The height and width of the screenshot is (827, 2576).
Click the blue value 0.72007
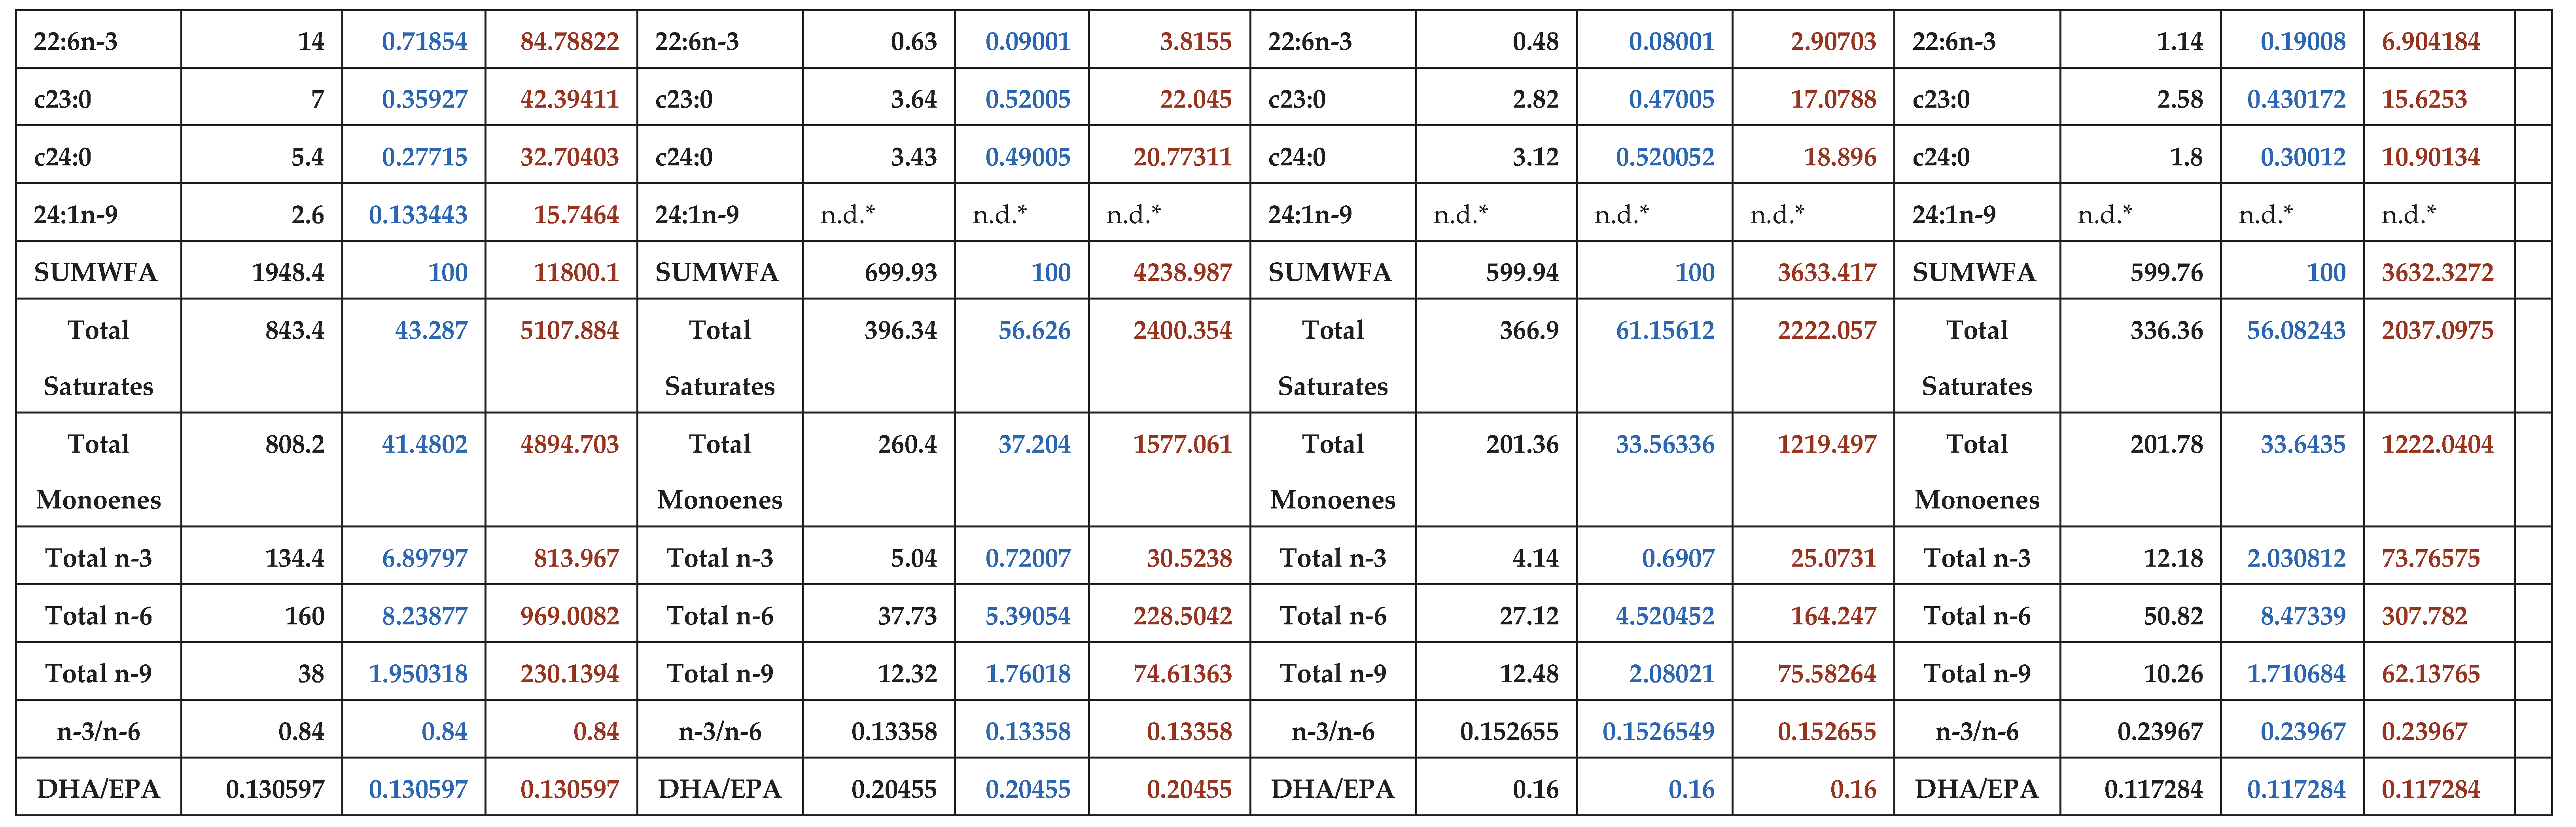pyautogui.click(x=1027, y=558)
